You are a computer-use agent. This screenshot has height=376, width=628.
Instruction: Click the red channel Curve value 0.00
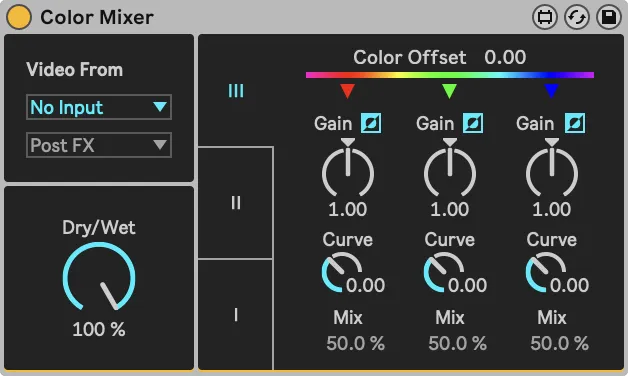click(x=365, y=285)
